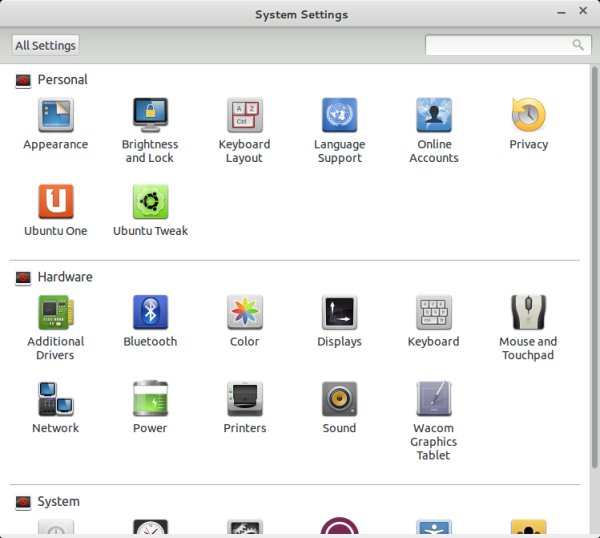Minimize the System Settings window

tap(561, 13)
